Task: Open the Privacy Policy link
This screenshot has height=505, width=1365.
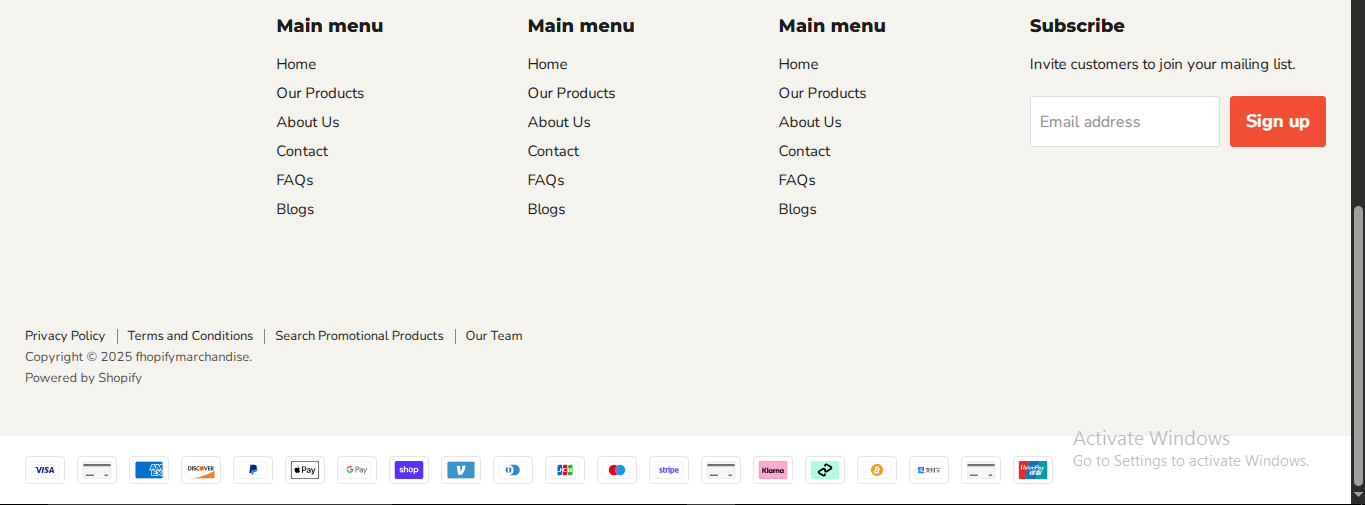Action: (x=65, y=336)
